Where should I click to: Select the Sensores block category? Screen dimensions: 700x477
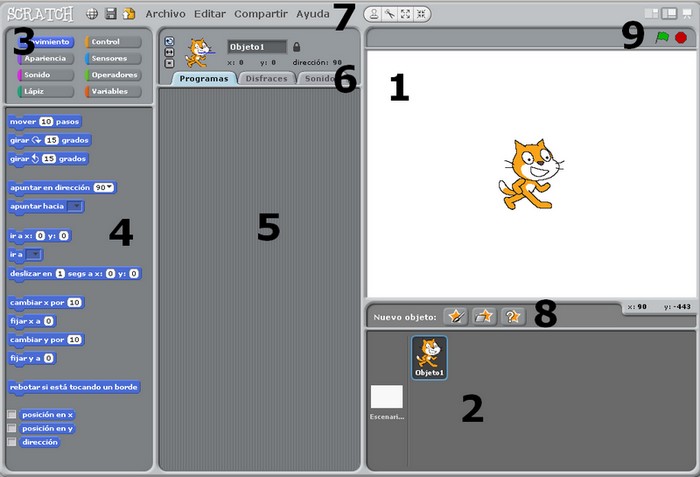(113, 58)
